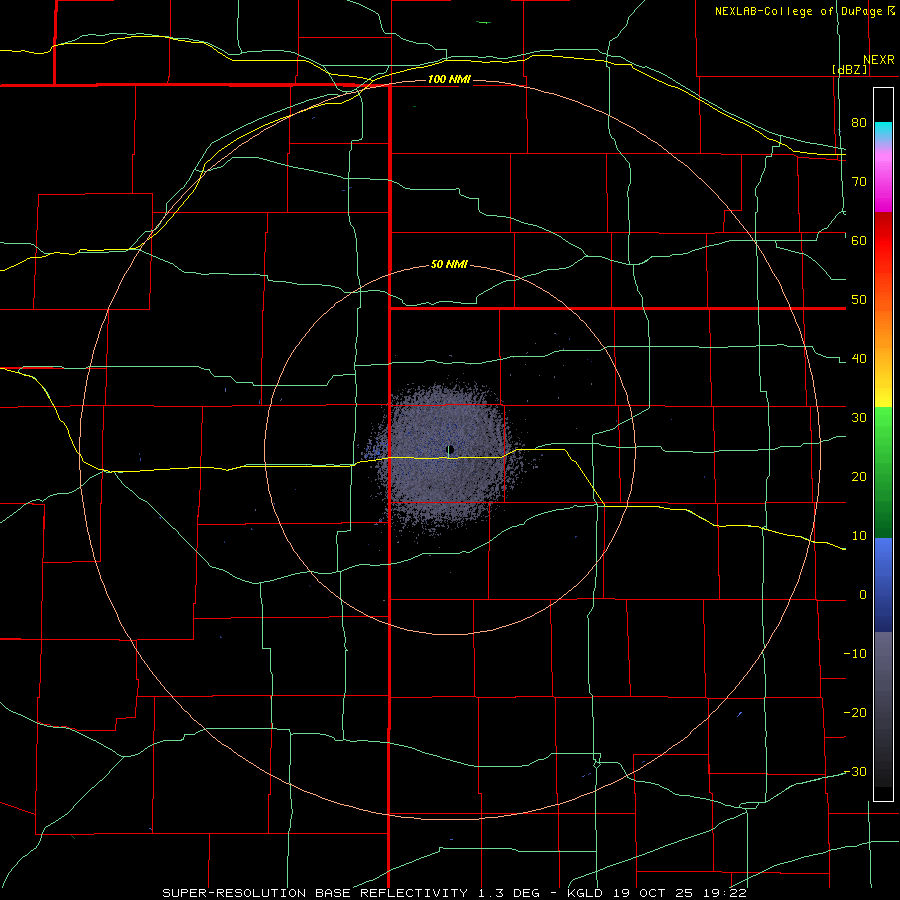Click the 0 dBZ scale label
Viewport: 900px width, 900px height.
(x=863, y=595)
